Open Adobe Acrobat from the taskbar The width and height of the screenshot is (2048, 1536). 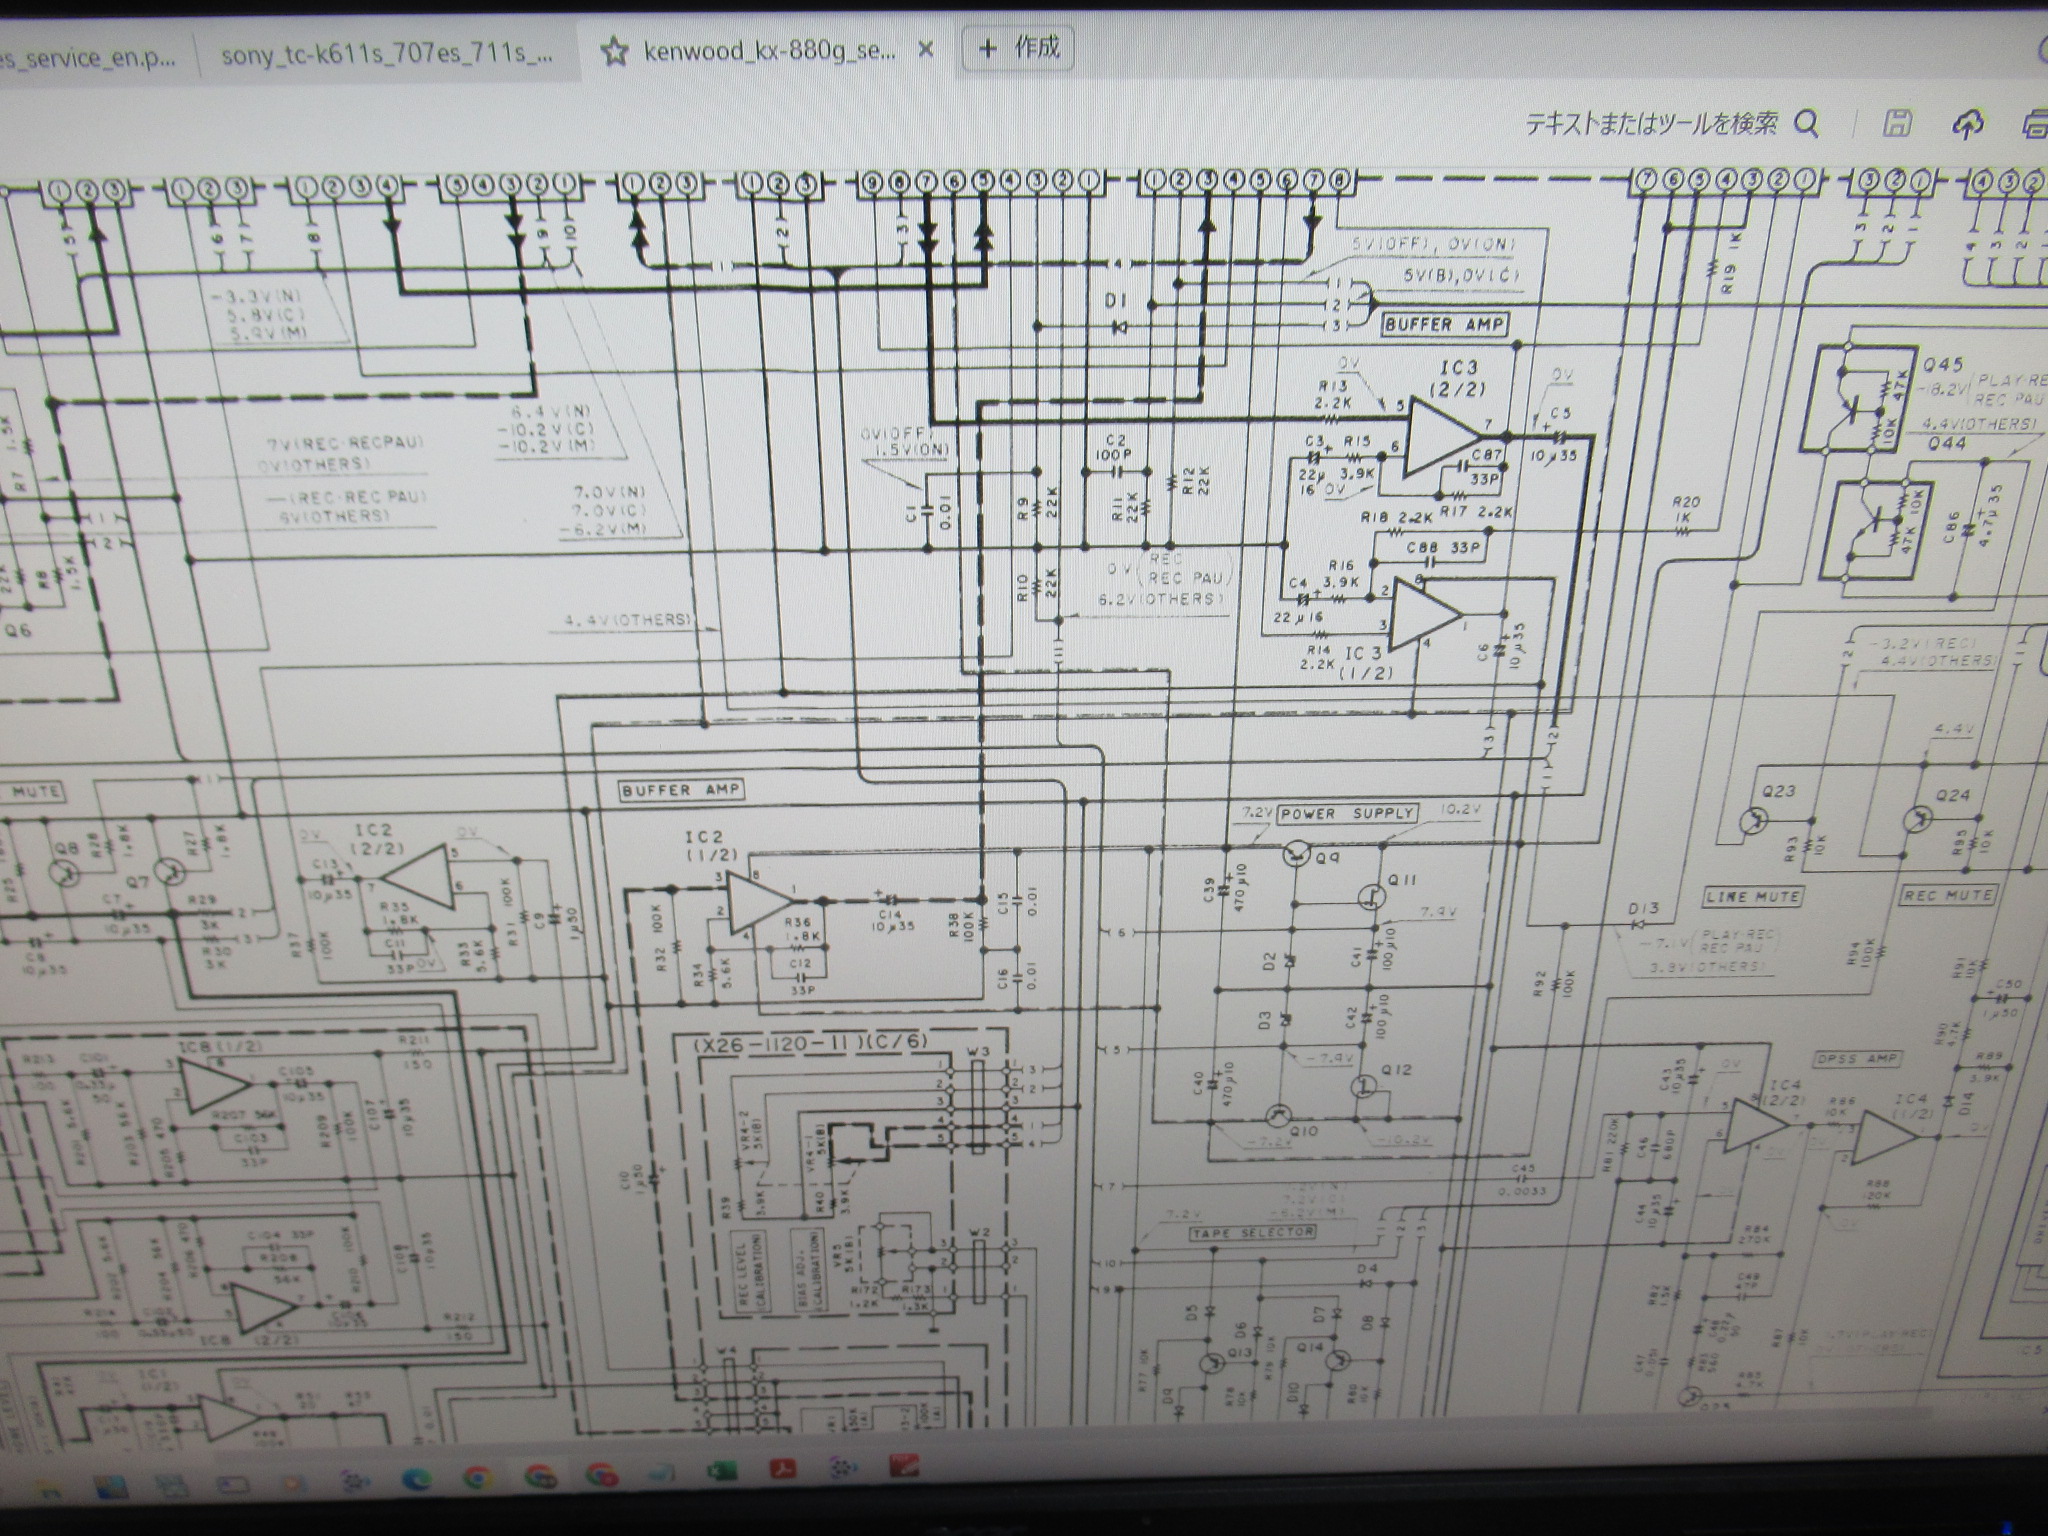[x=783, y=1468]
